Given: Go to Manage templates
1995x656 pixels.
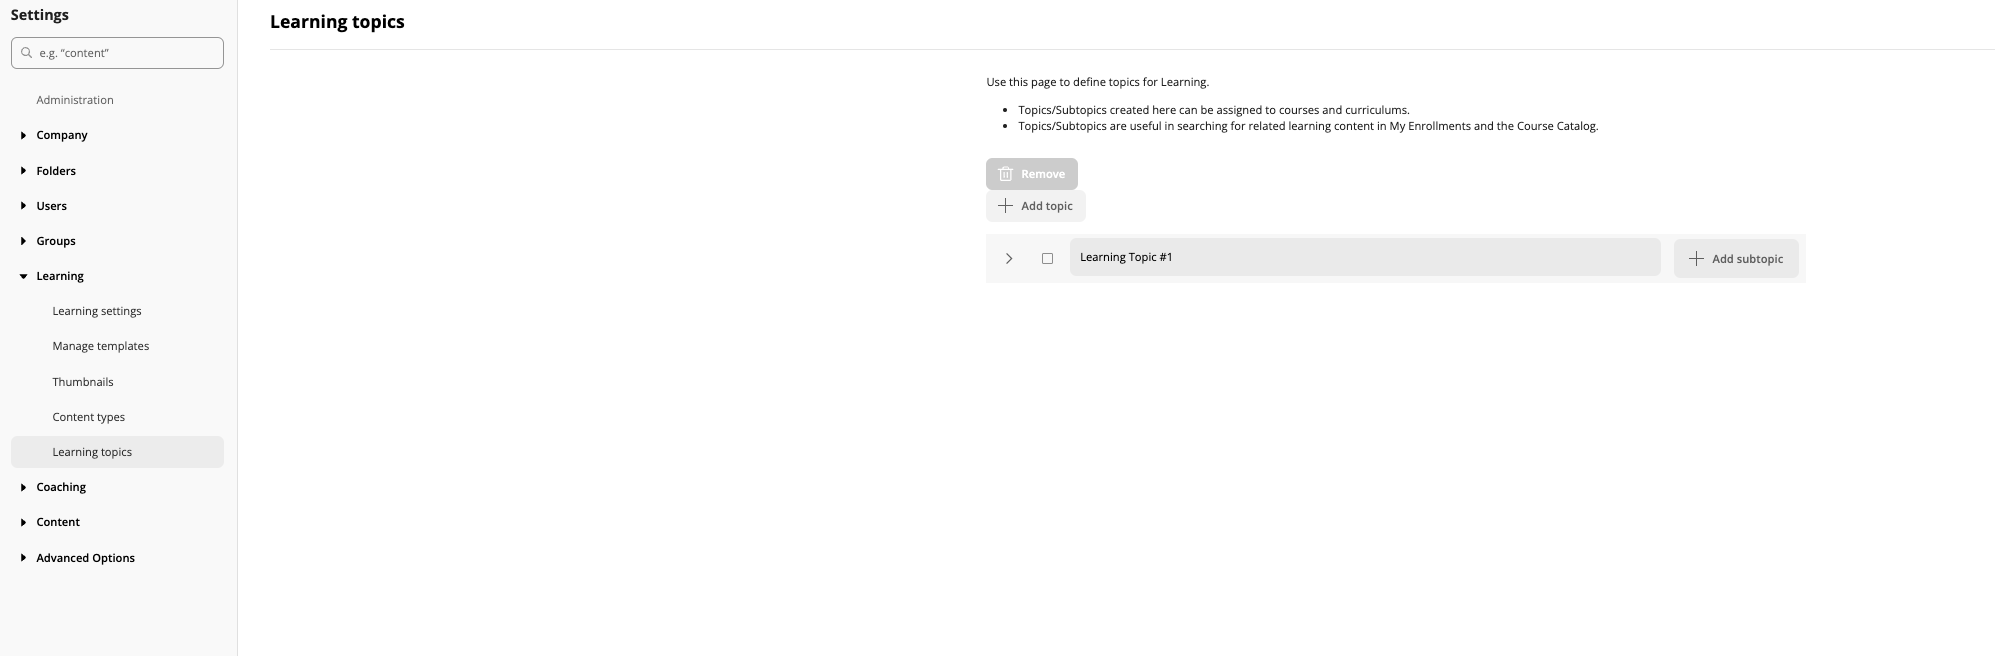Looking at the screenshot, I should click(x=101, y=346).
